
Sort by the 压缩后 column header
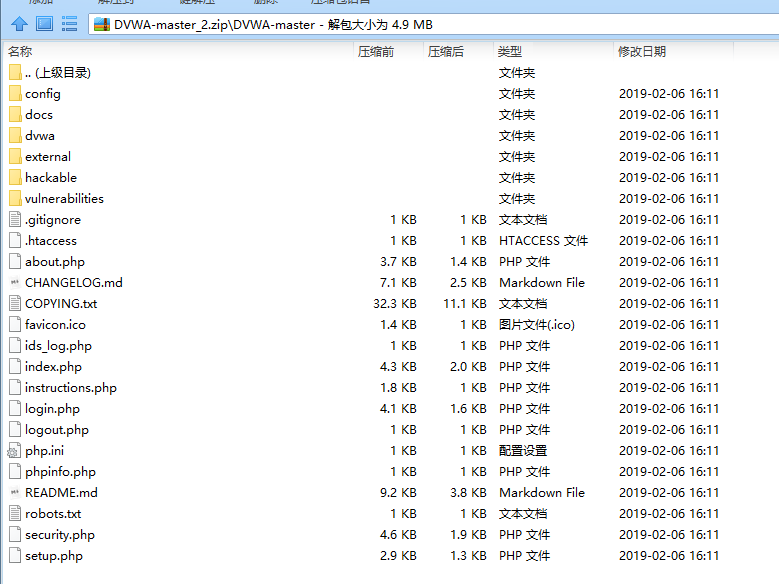tap(446, 51)
